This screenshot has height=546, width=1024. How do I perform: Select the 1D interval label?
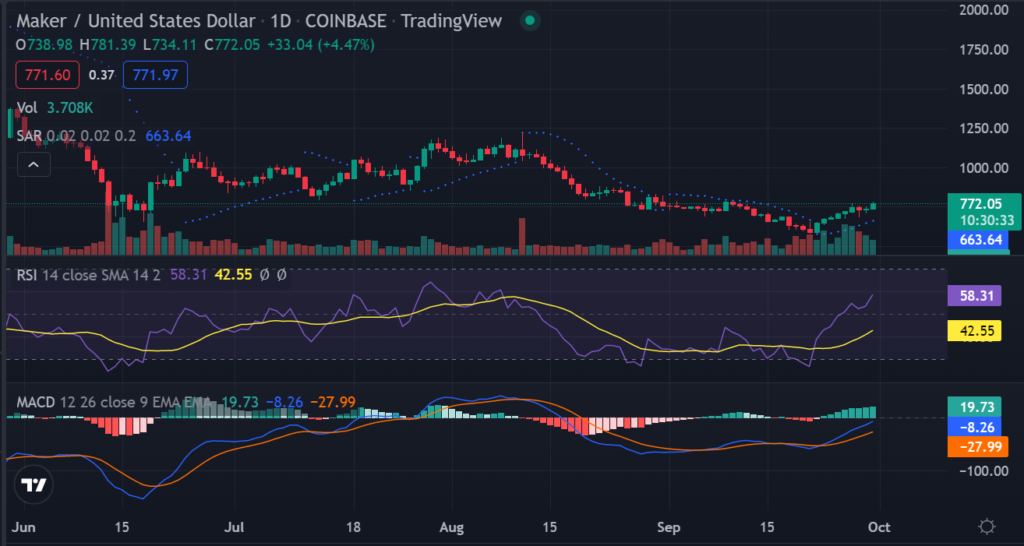[x=280, y=21]
